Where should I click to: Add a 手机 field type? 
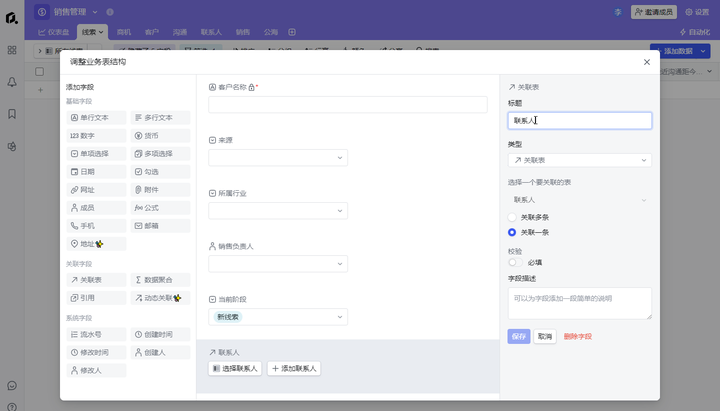click(x=96, y=225)
